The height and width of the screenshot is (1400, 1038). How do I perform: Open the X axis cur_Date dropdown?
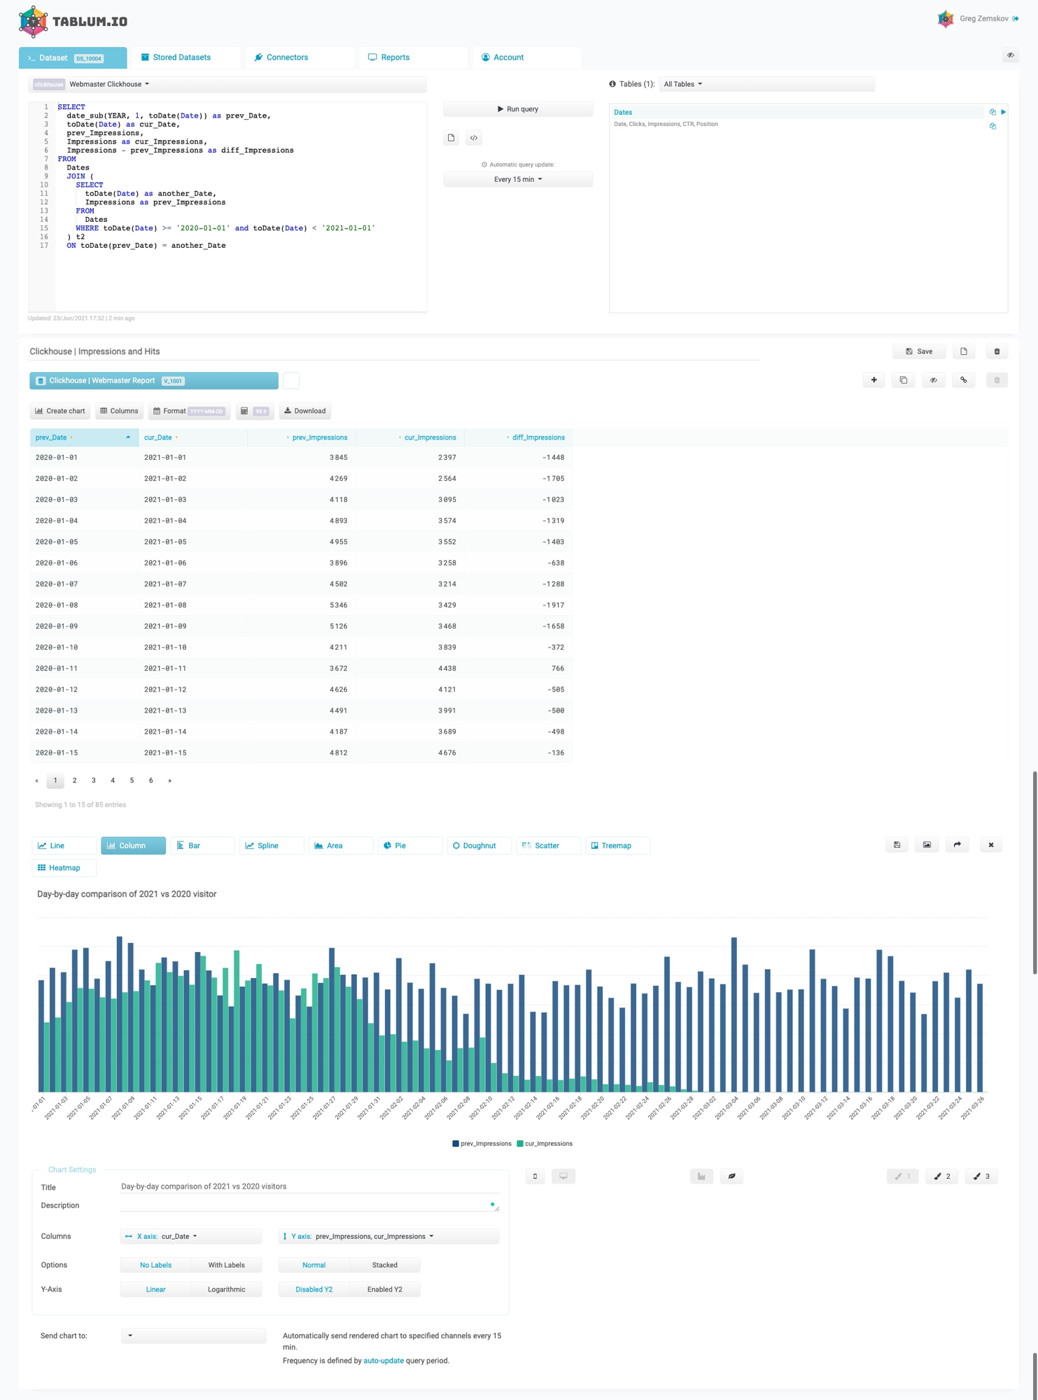pyautogui.click(x=191, y=1236)
